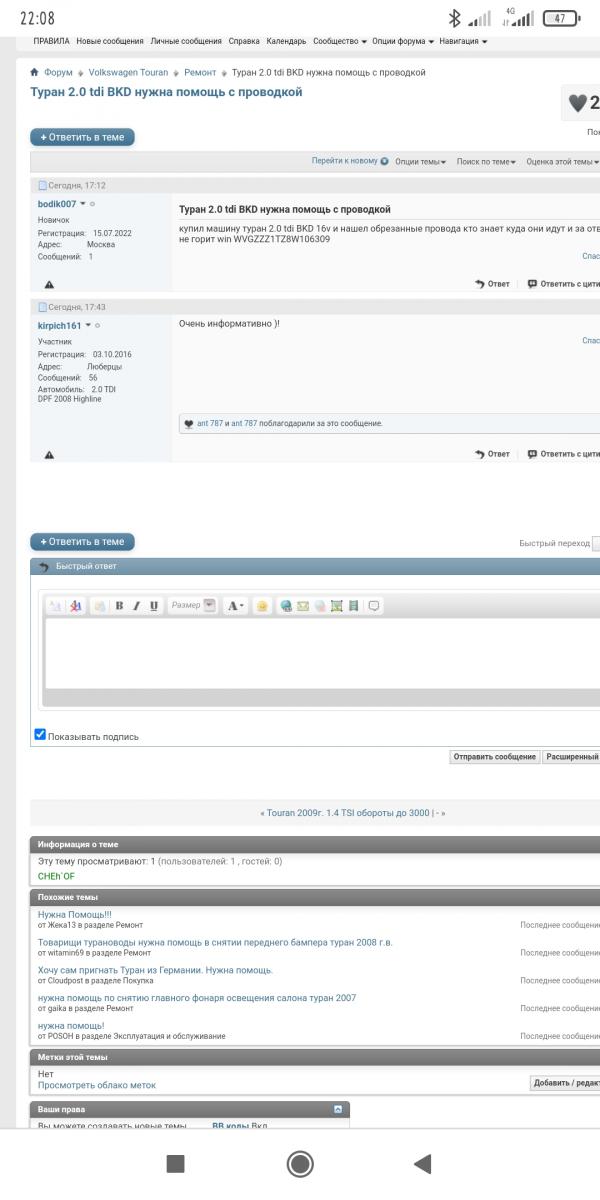Collapse the 'Ваши права' panel

coord(338,1109)
